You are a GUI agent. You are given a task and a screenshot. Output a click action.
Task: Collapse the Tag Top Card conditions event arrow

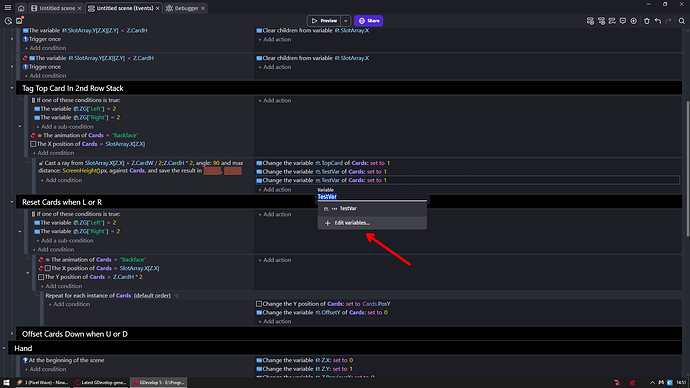(20, 126)
